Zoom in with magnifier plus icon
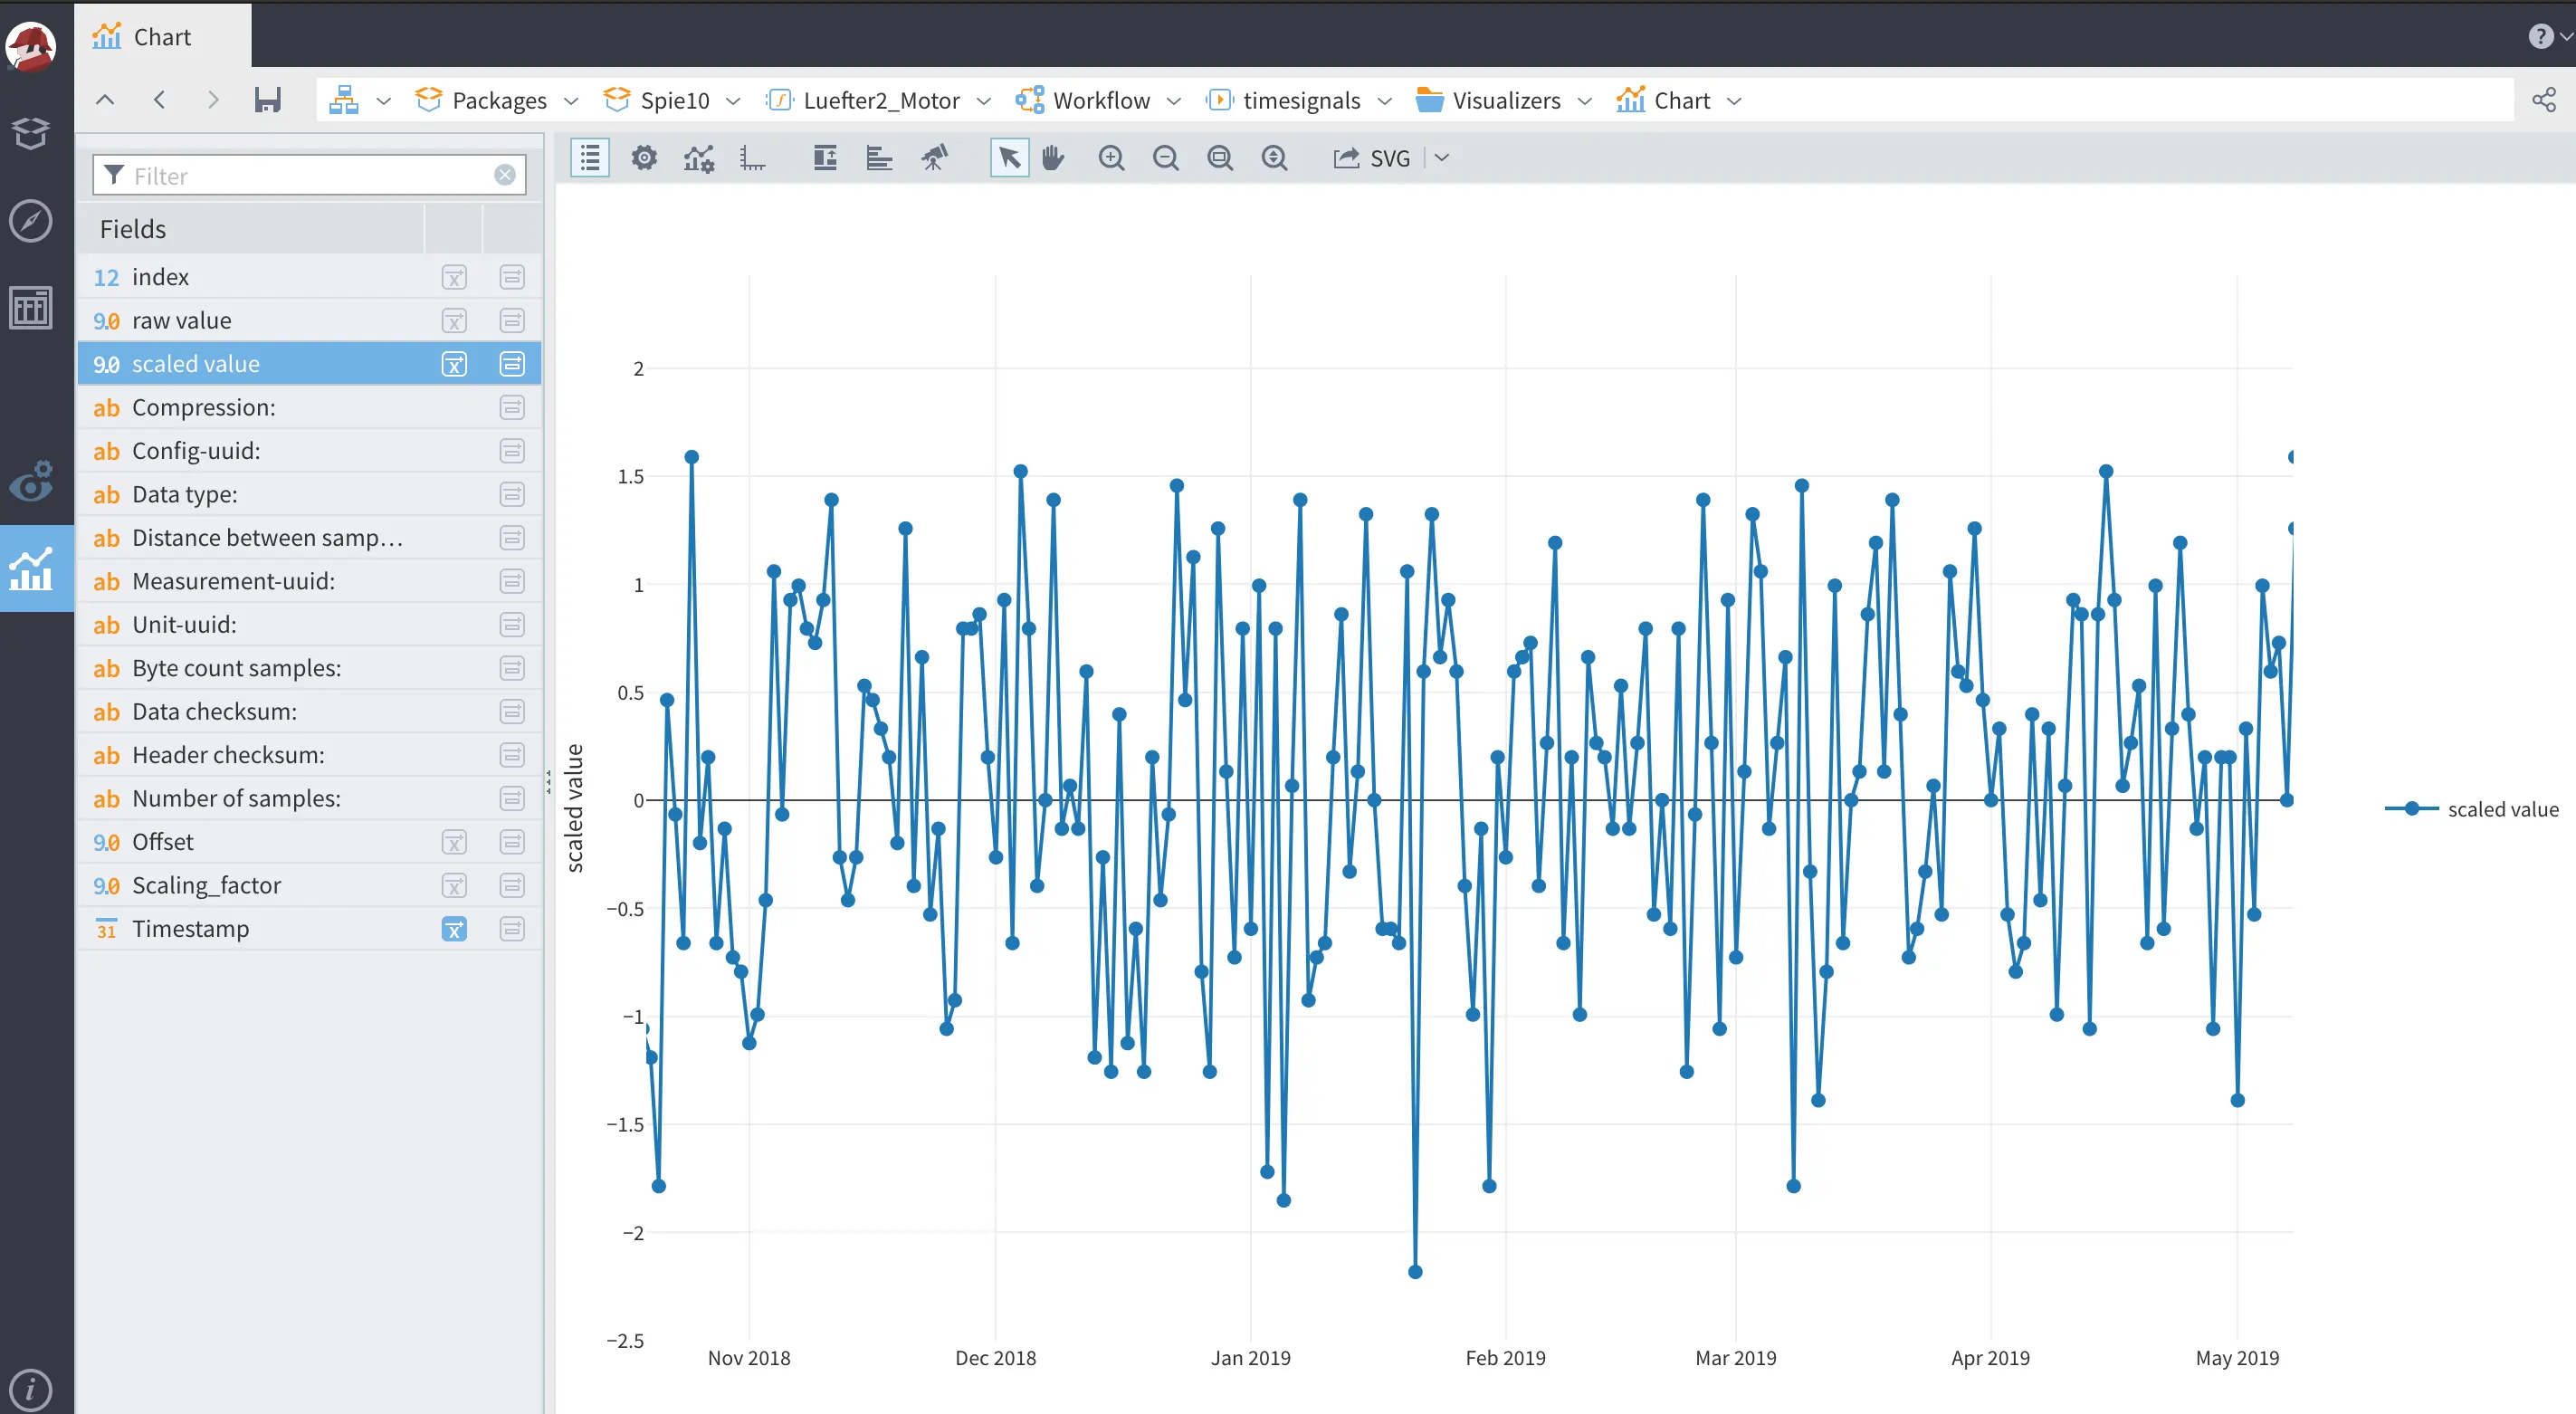The height and width of the screenshot is (1414, 2576). (1111, 158)
